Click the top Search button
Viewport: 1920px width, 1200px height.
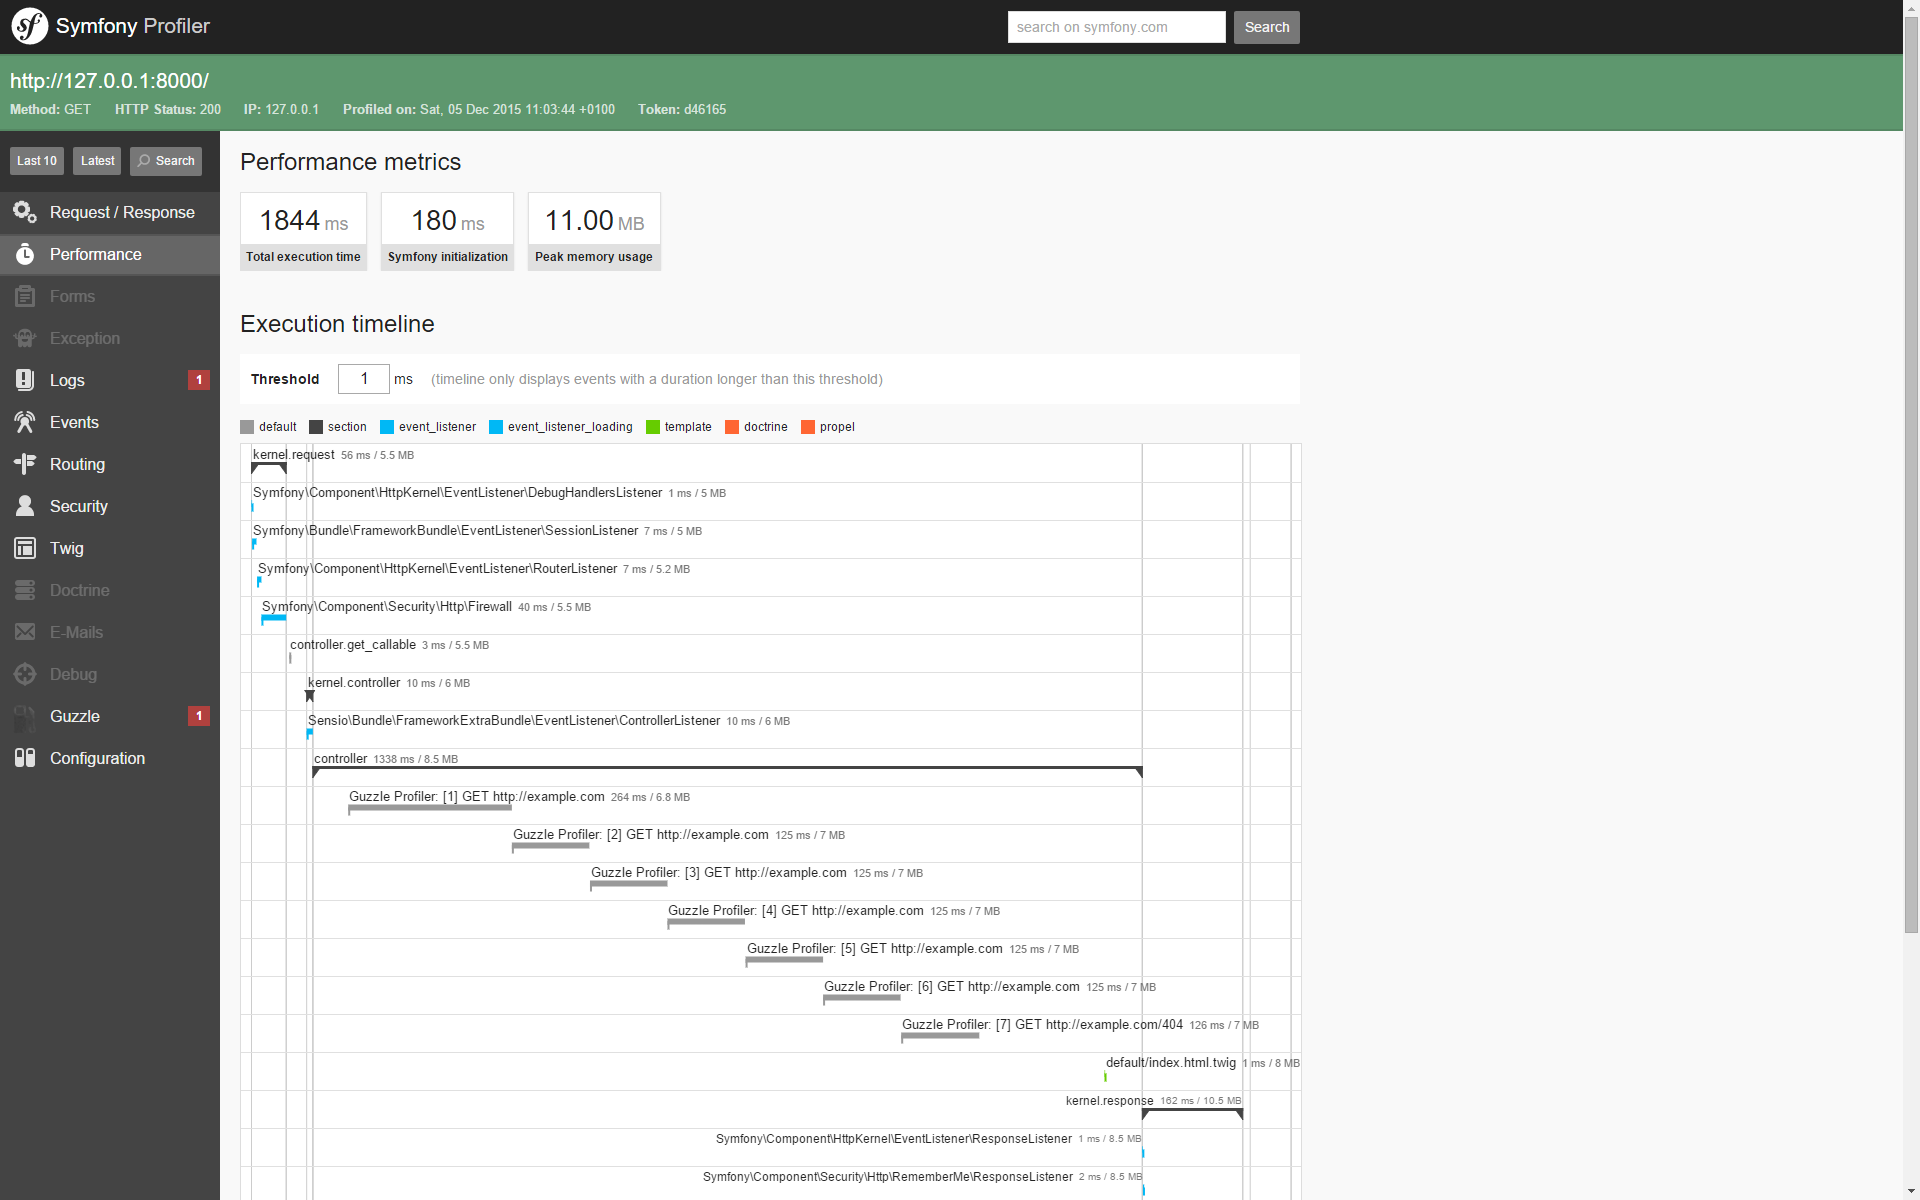point(1266,27)
